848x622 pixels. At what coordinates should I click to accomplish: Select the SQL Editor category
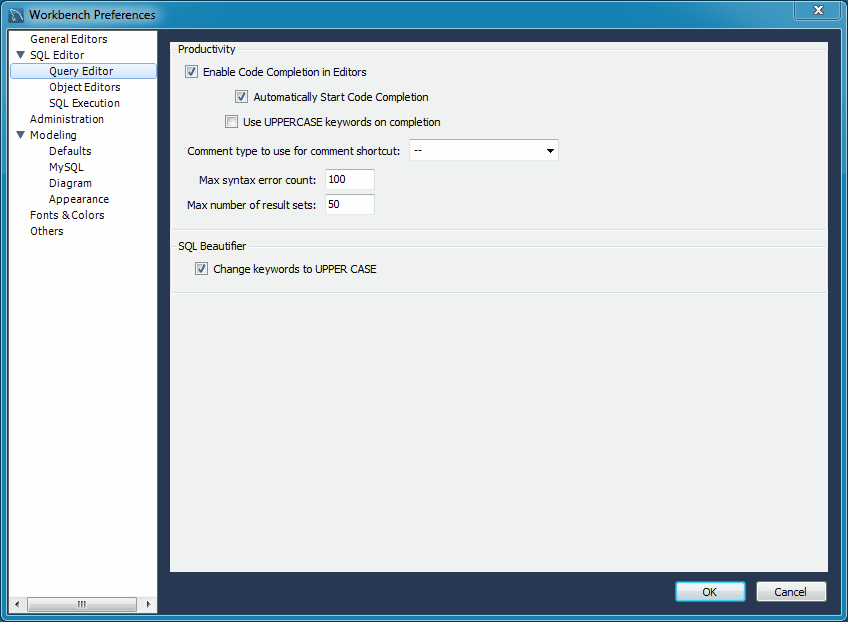pyautogui.click(x=57, y=55)
